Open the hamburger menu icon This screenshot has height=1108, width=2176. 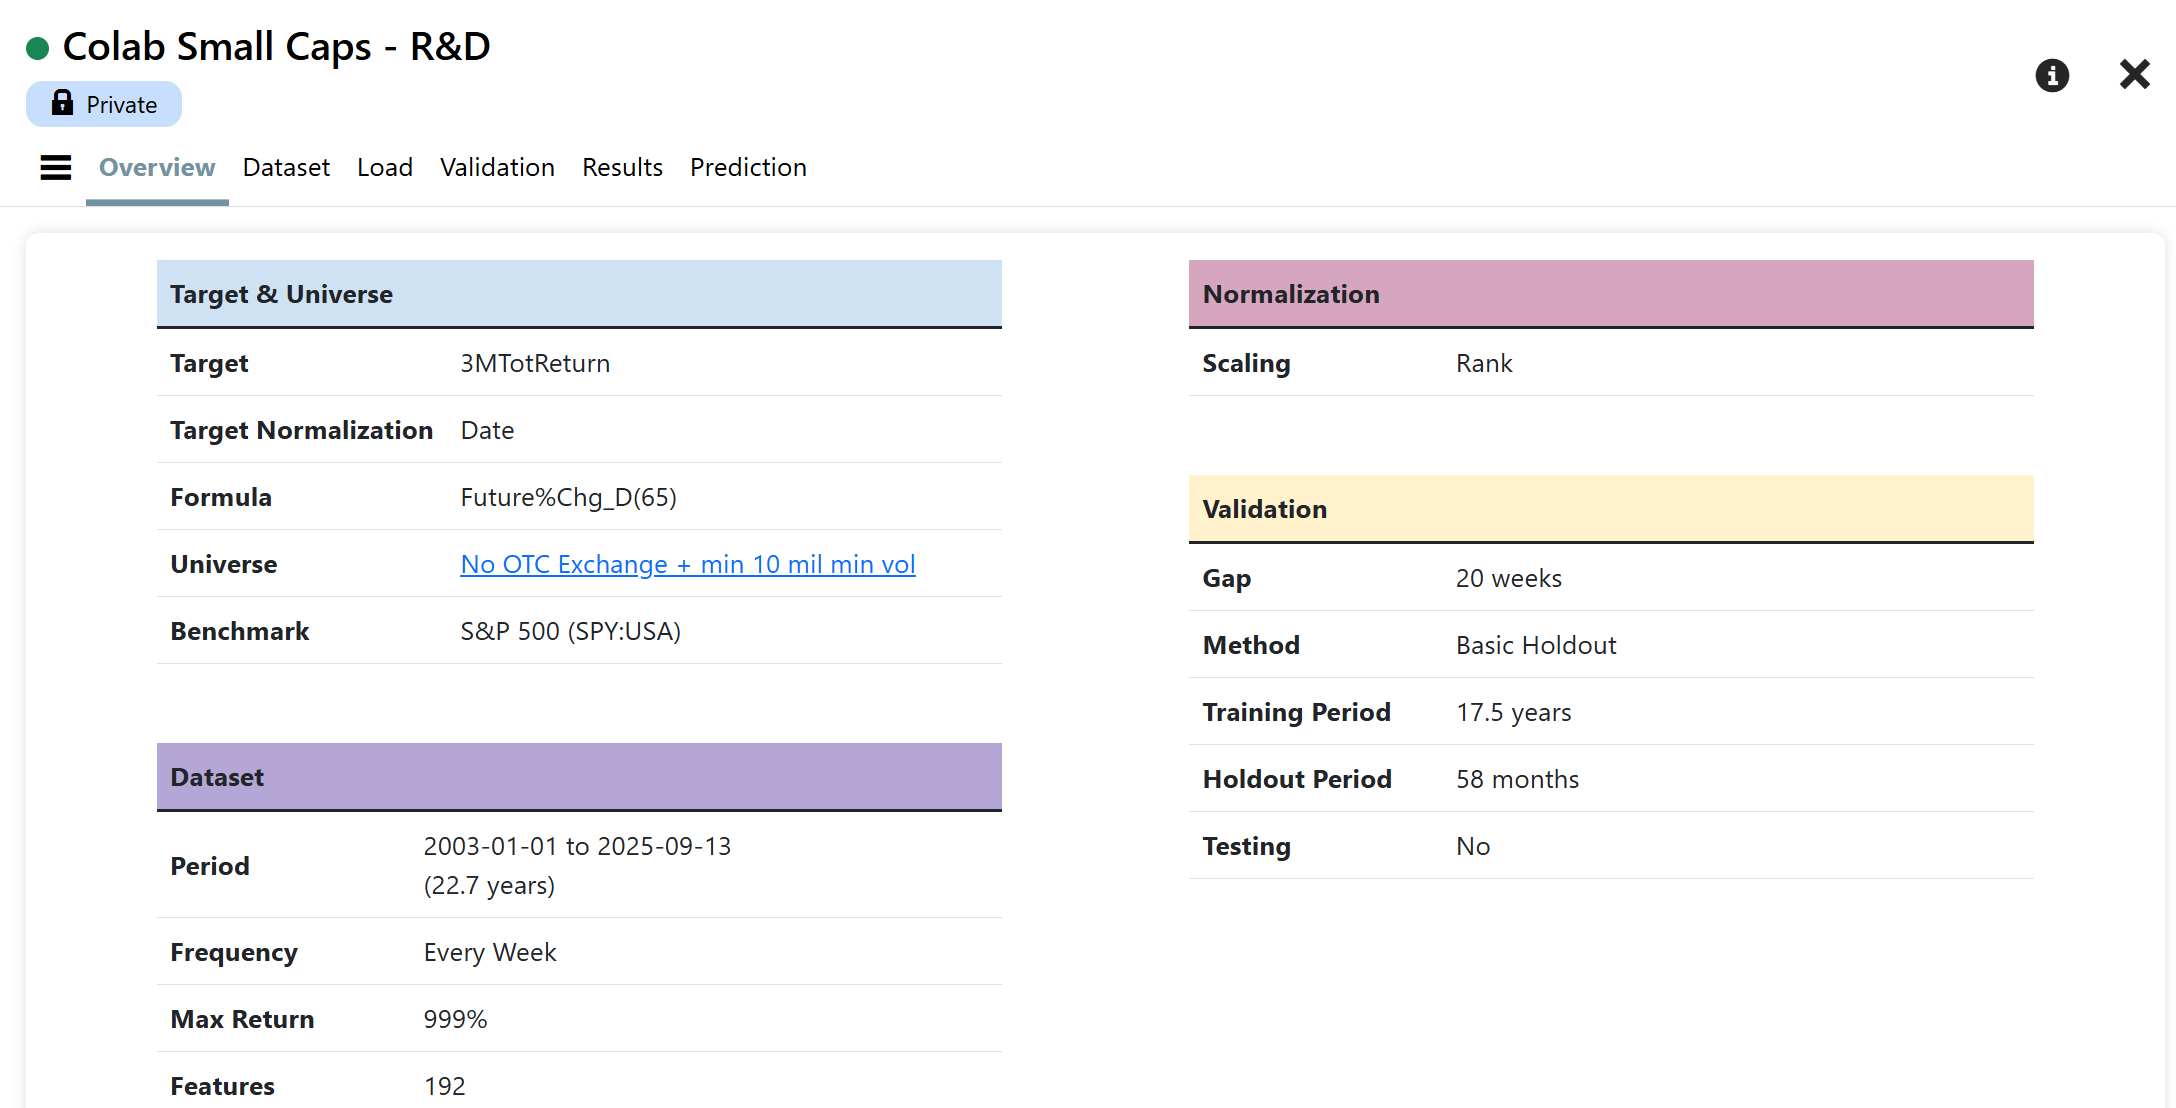pyautogui.click(x=56, y=167)
